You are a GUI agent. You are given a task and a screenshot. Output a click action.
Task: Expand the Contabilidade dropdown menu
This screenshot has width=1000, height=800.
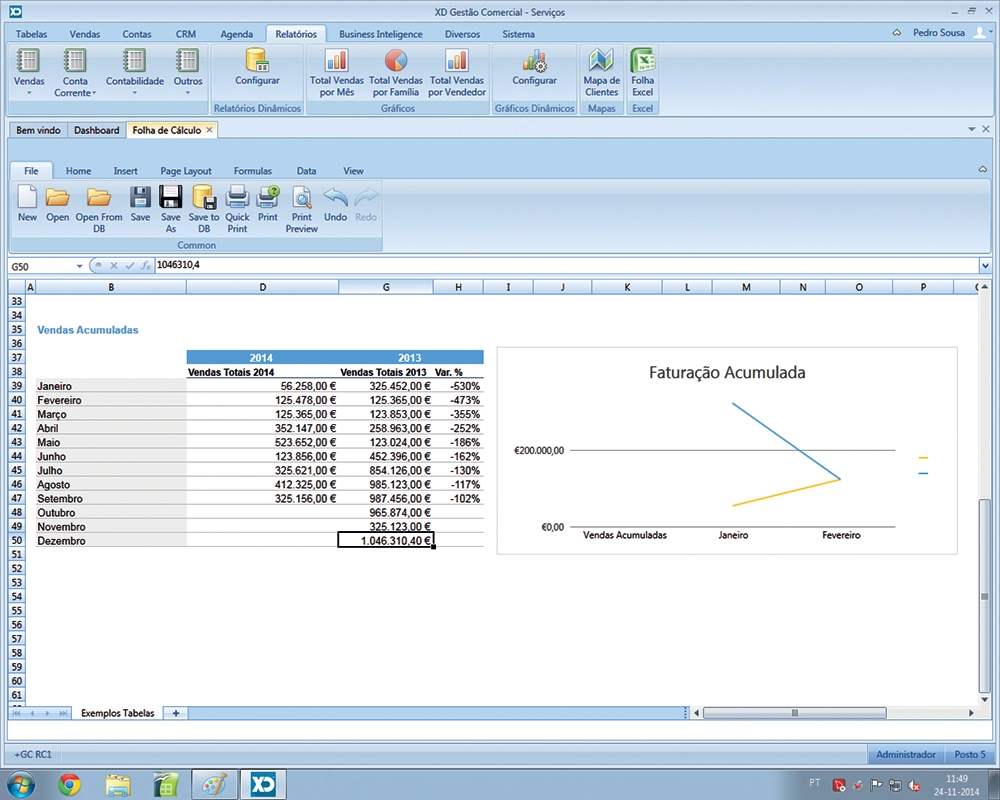pos(135,93)
